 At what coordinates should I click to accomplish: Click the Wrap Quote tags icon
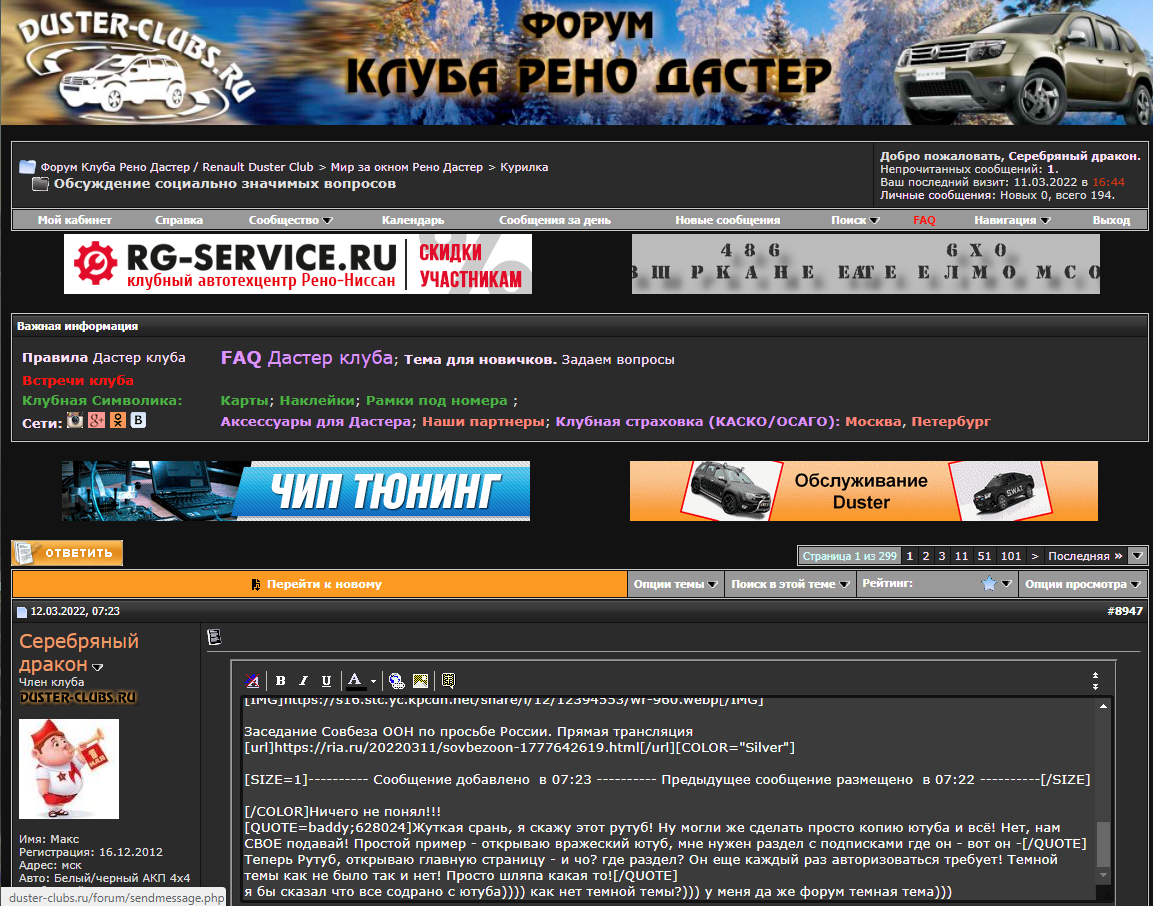point(448,681)
